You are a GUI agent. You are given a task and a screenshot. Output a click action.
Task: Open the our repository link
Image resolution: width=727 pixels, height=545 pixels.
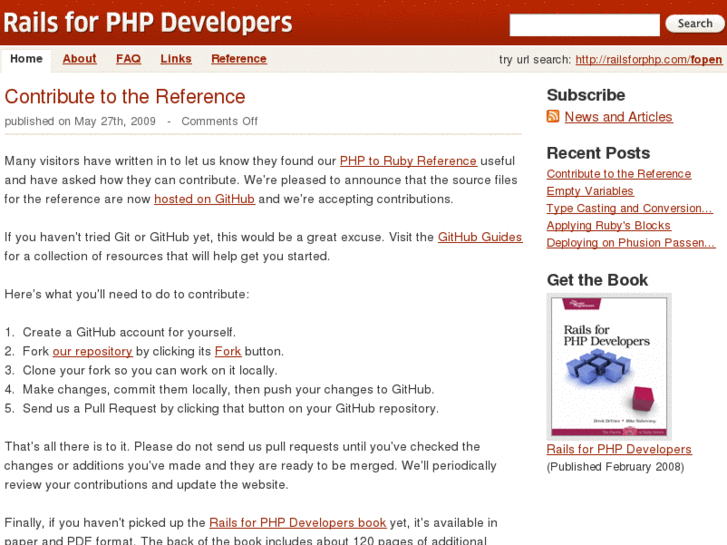(92, 351)
